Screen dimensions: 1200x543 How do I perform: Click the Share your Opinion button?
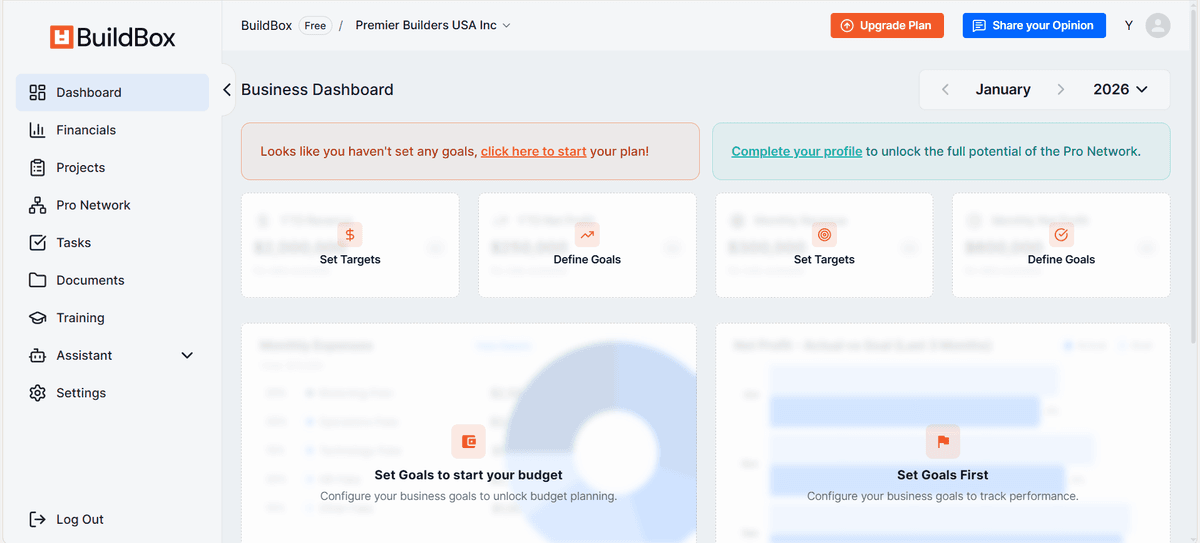(1034, 26)
